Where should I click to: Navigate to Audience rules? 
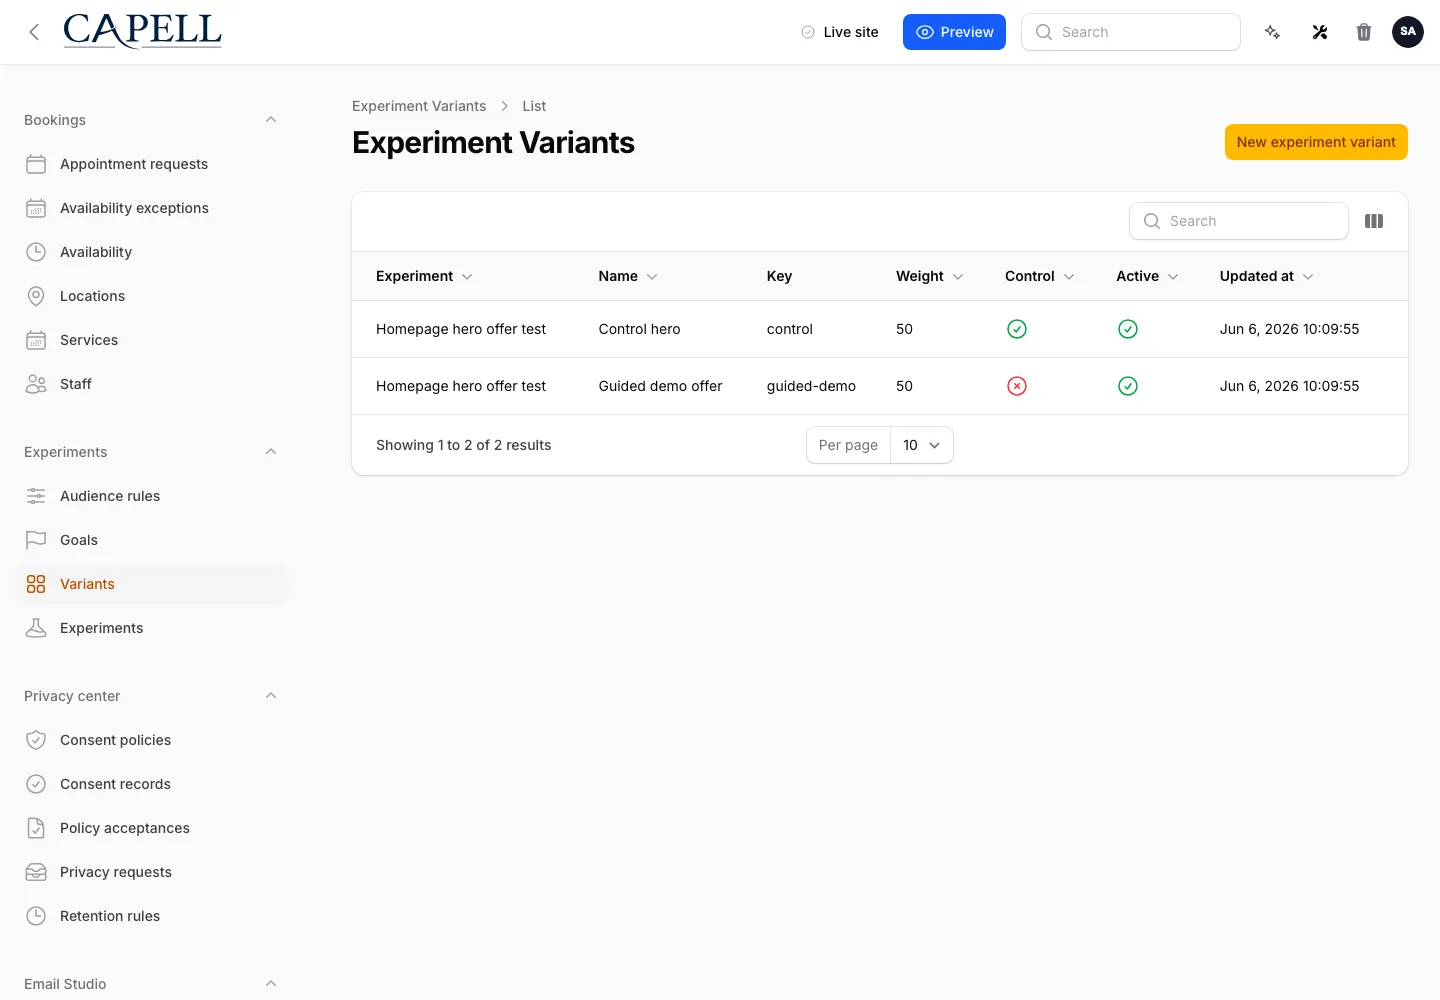tap(152, 496)
